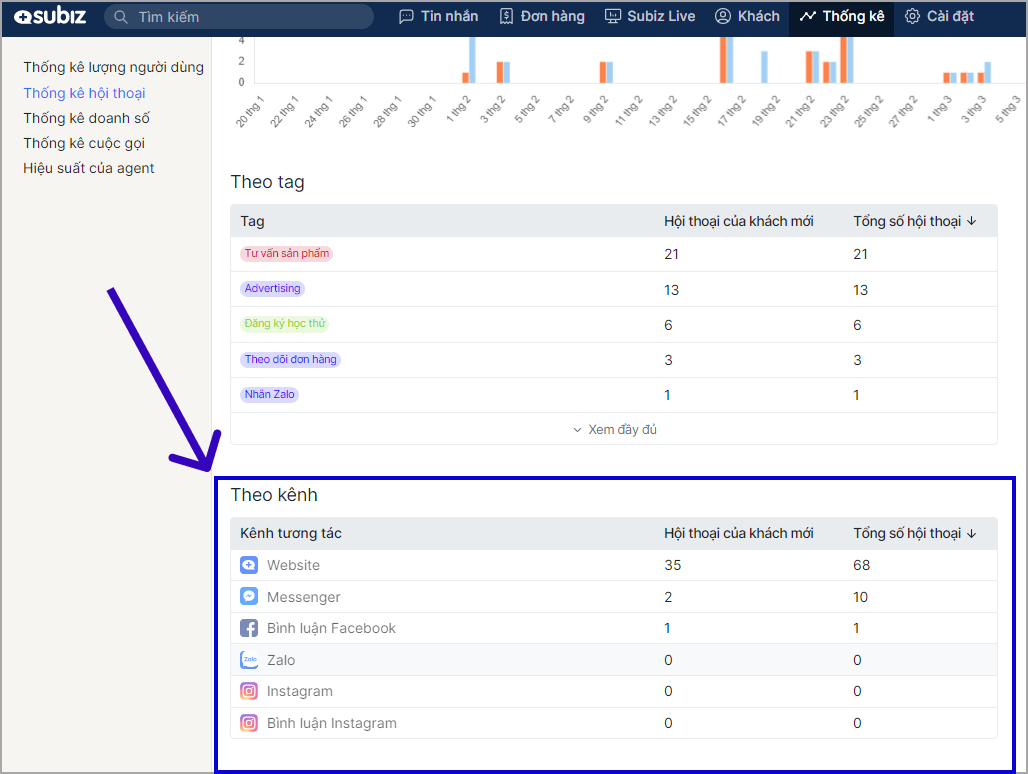Select Thống kê lượng người dùng
This screenshot has width=1028, height=774.
(x=113, y=67)
